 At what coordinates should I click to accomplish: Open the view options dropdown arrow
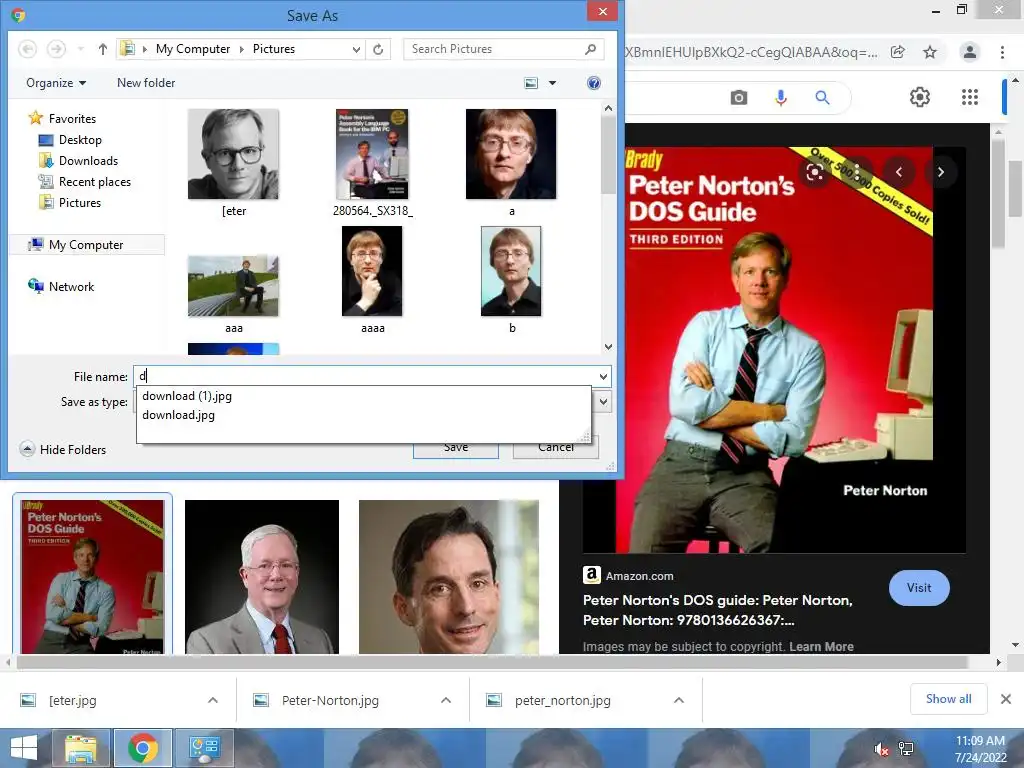[x=552, y=83]
